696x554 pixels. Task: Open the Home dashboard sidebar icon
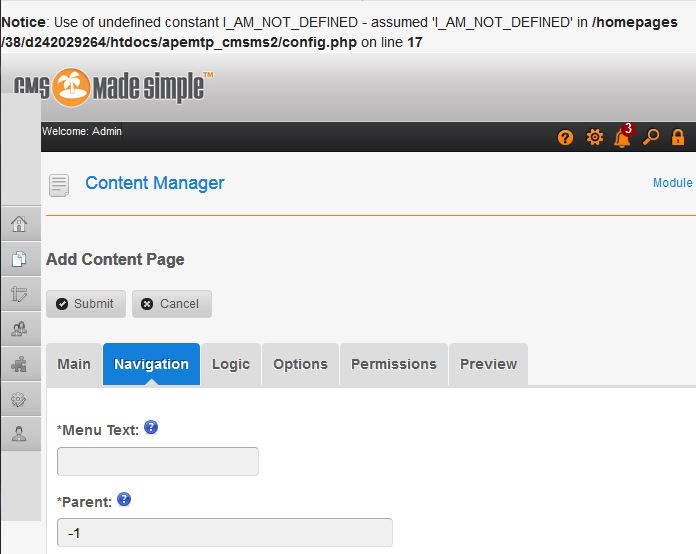click(x=19, y=223)
